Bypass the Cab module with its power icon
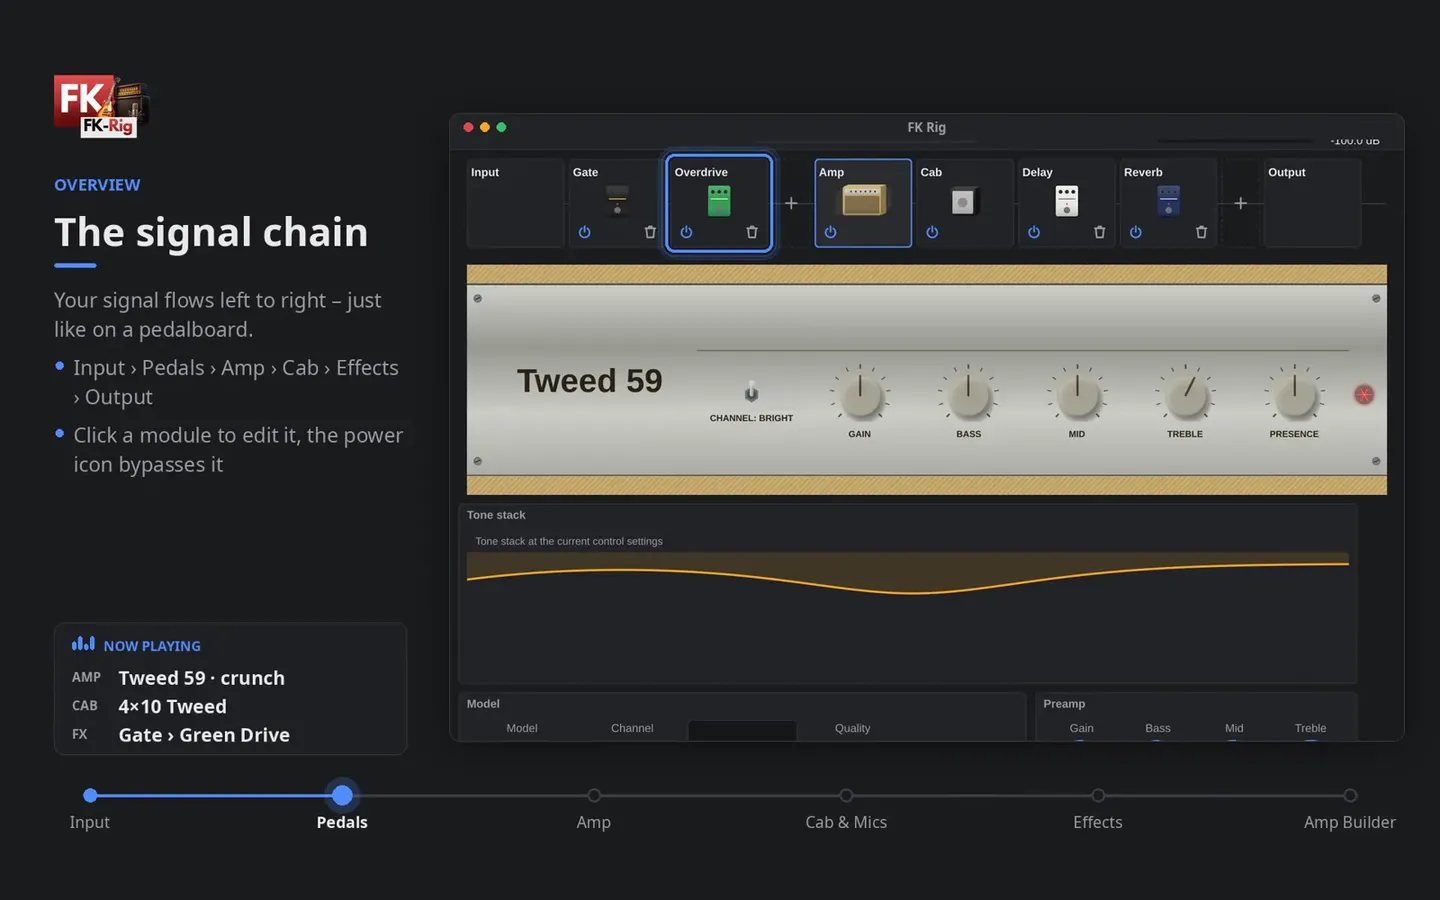Viewport: 1440px width, 900px height. 932,232
